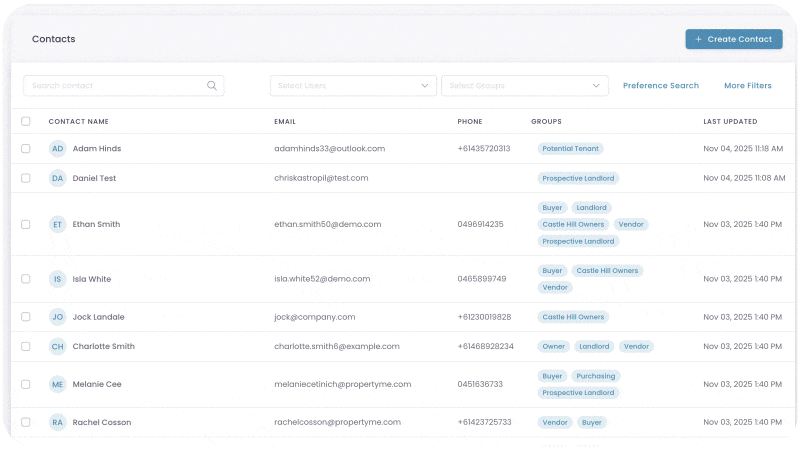Image resolution: width=800 pixels, height=450 pixels.
Task: Check the Isla White row checkbox
Action: click(x=26, y=279)
